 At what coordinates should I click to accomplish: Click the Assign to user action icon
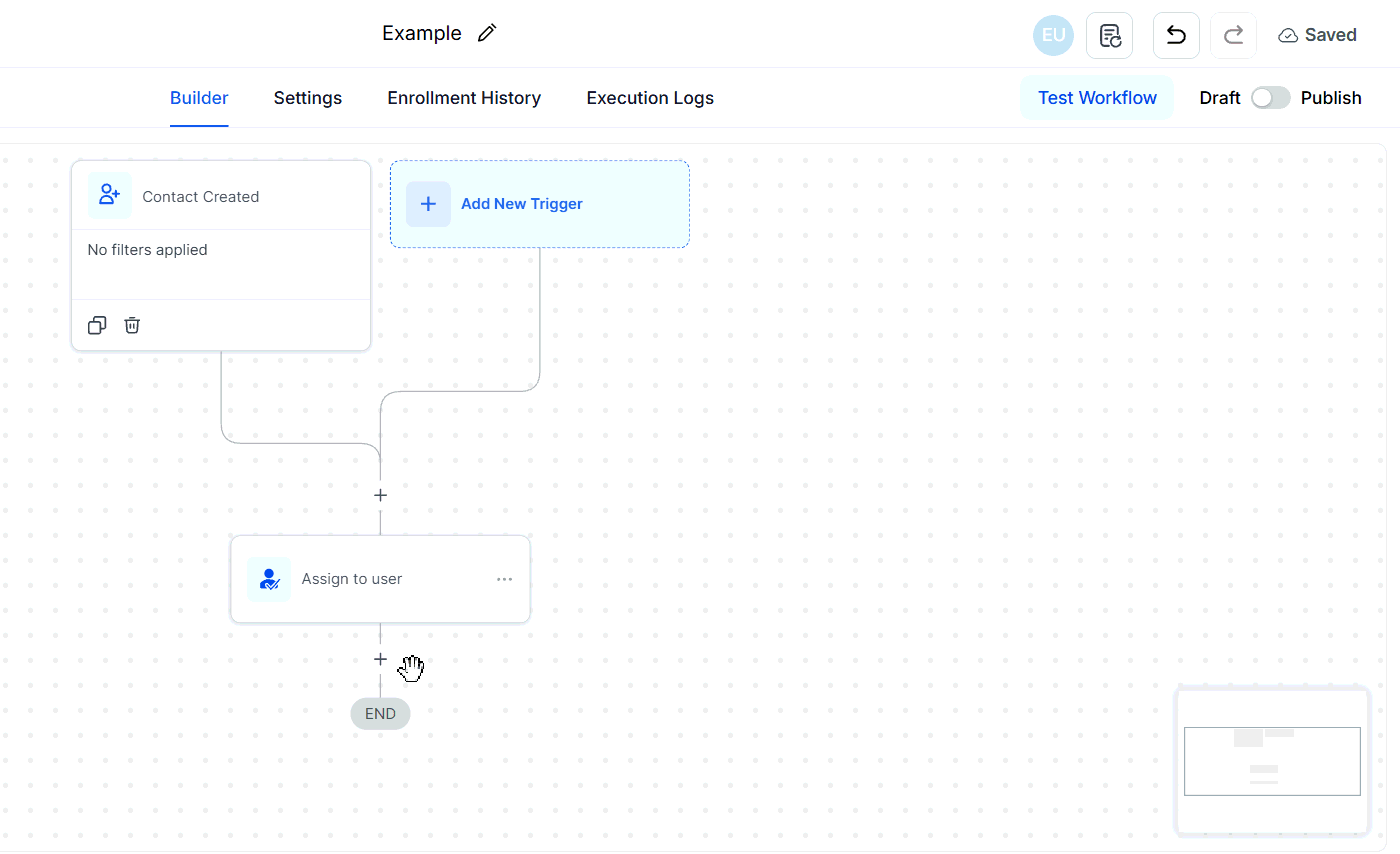pos(269,578)
